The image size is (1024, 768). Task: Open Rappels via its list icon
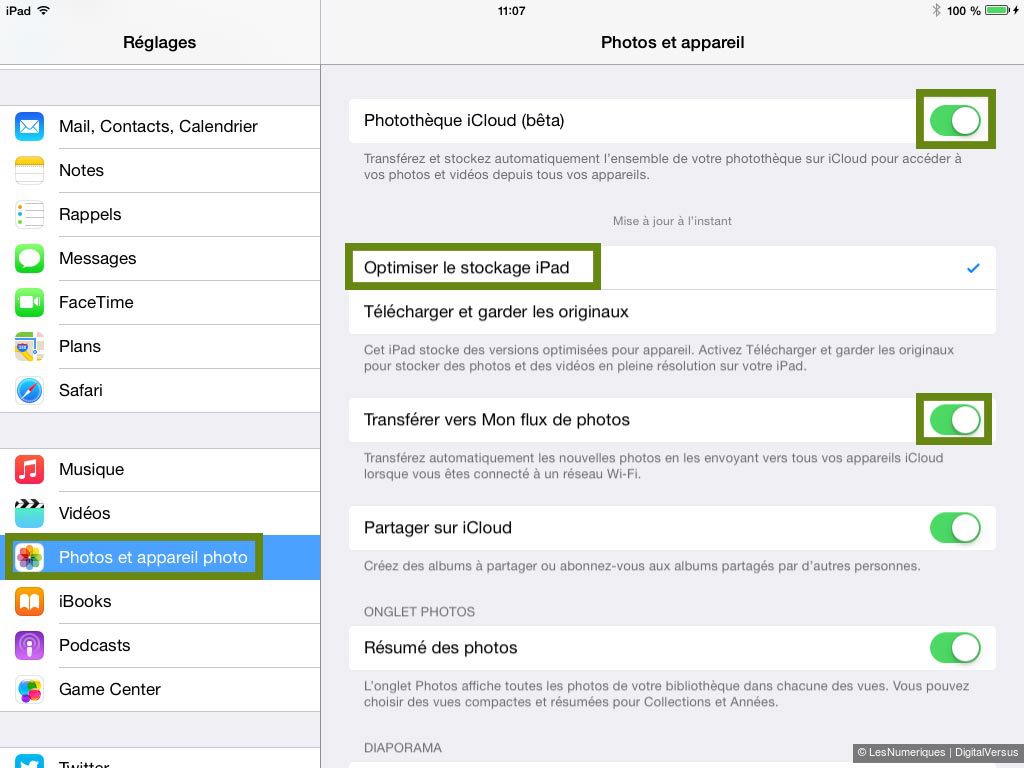click(29, 214)
